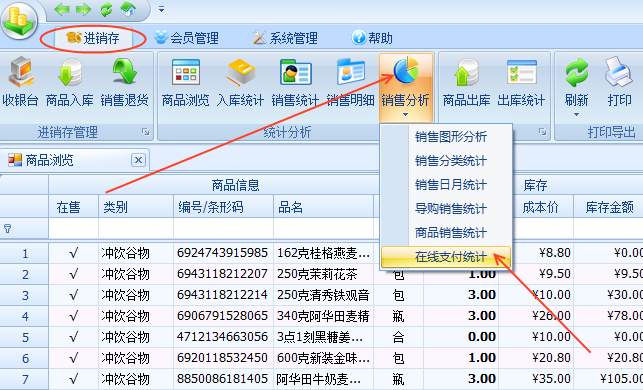Go forward with the green right arrow

[x=83, y=9]
